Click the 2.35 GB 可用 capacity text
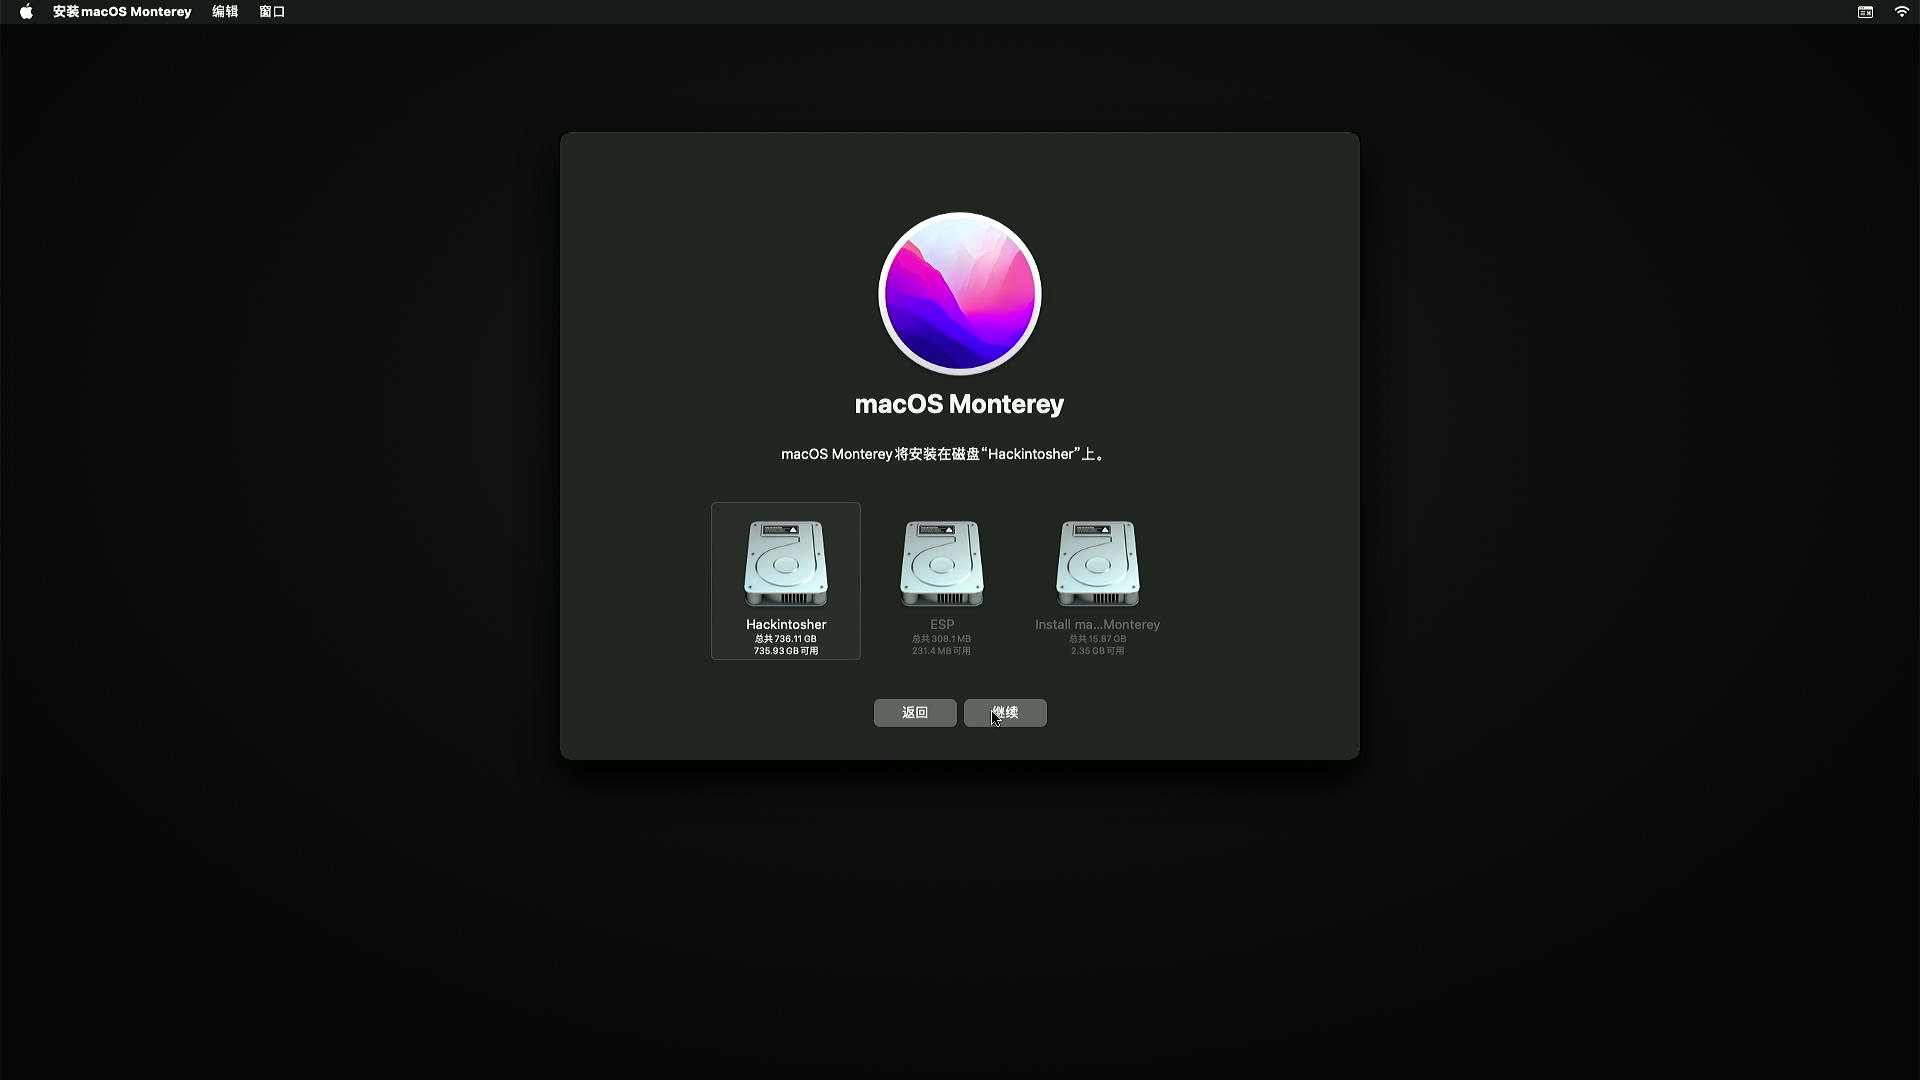This screenshot has height=1080, width=1920. pos(1097,651)
